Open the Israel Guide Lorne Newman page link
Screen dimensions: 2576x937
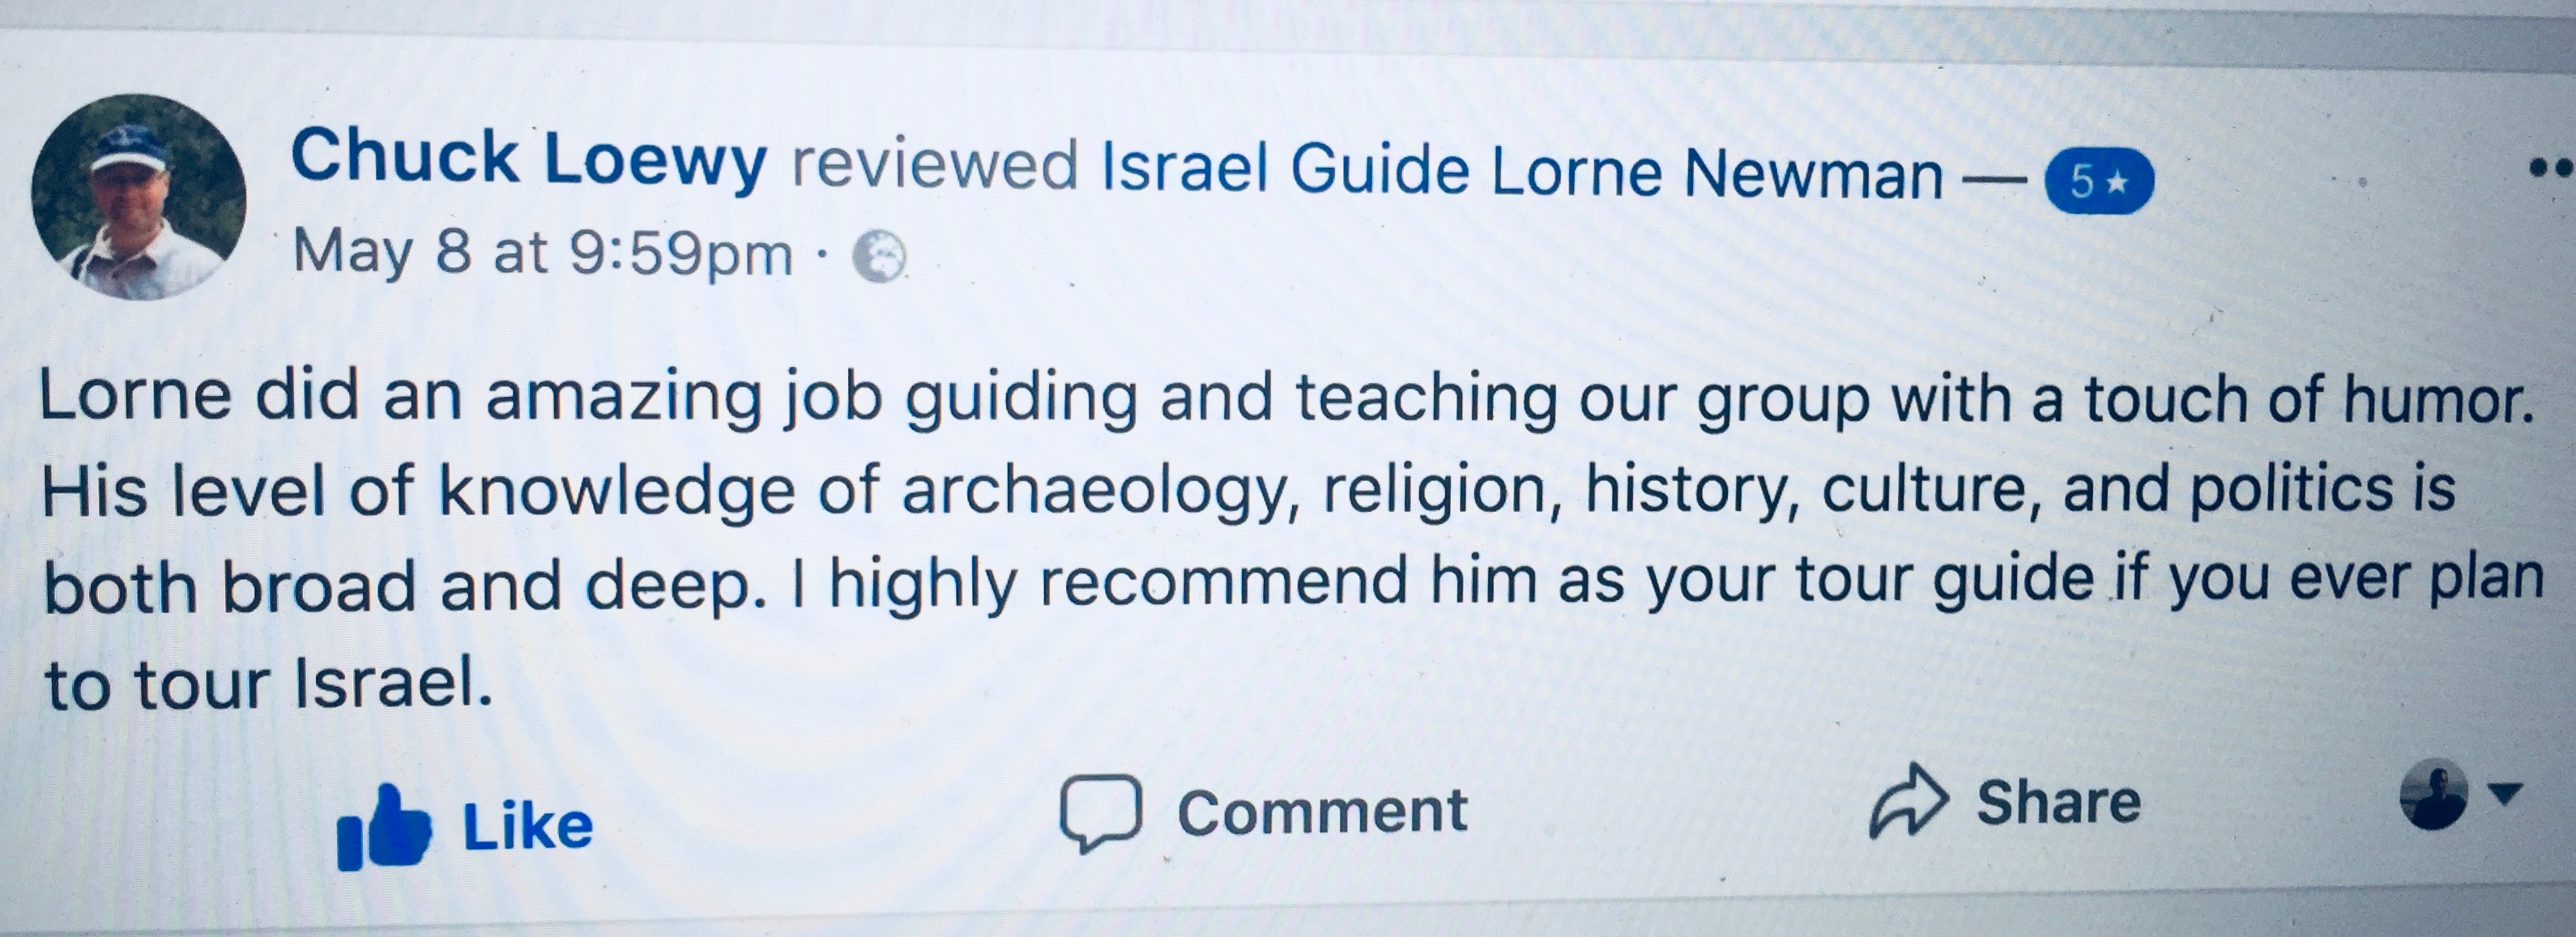(x=1520, y=172)
